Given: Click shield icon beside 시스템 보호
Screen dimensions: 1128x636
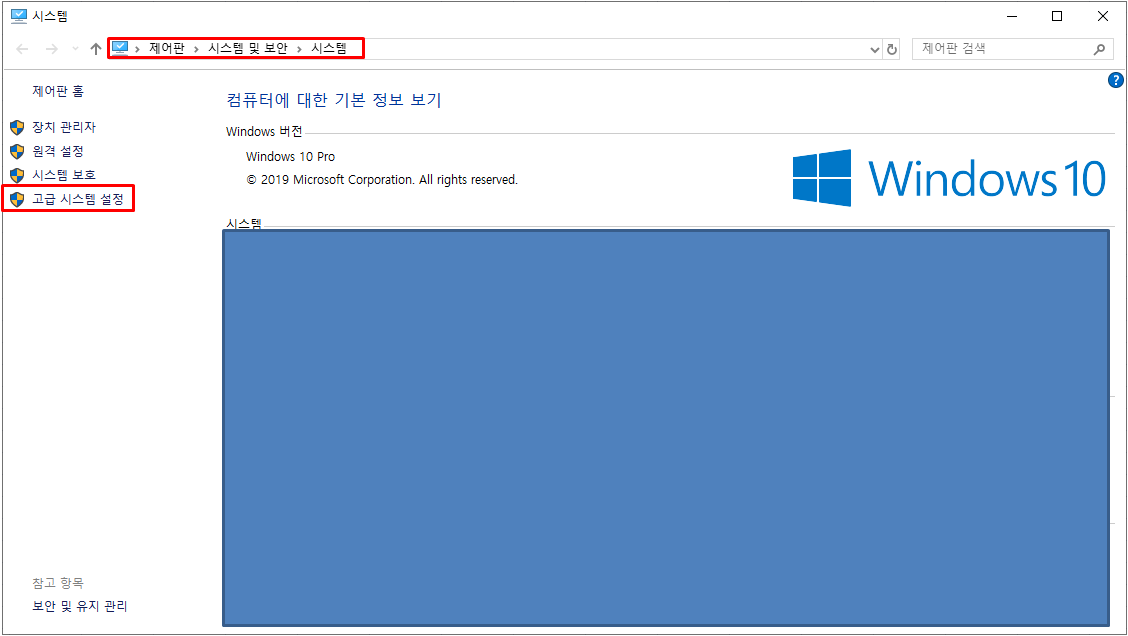Looking at the screenshot, I should 17,176.
